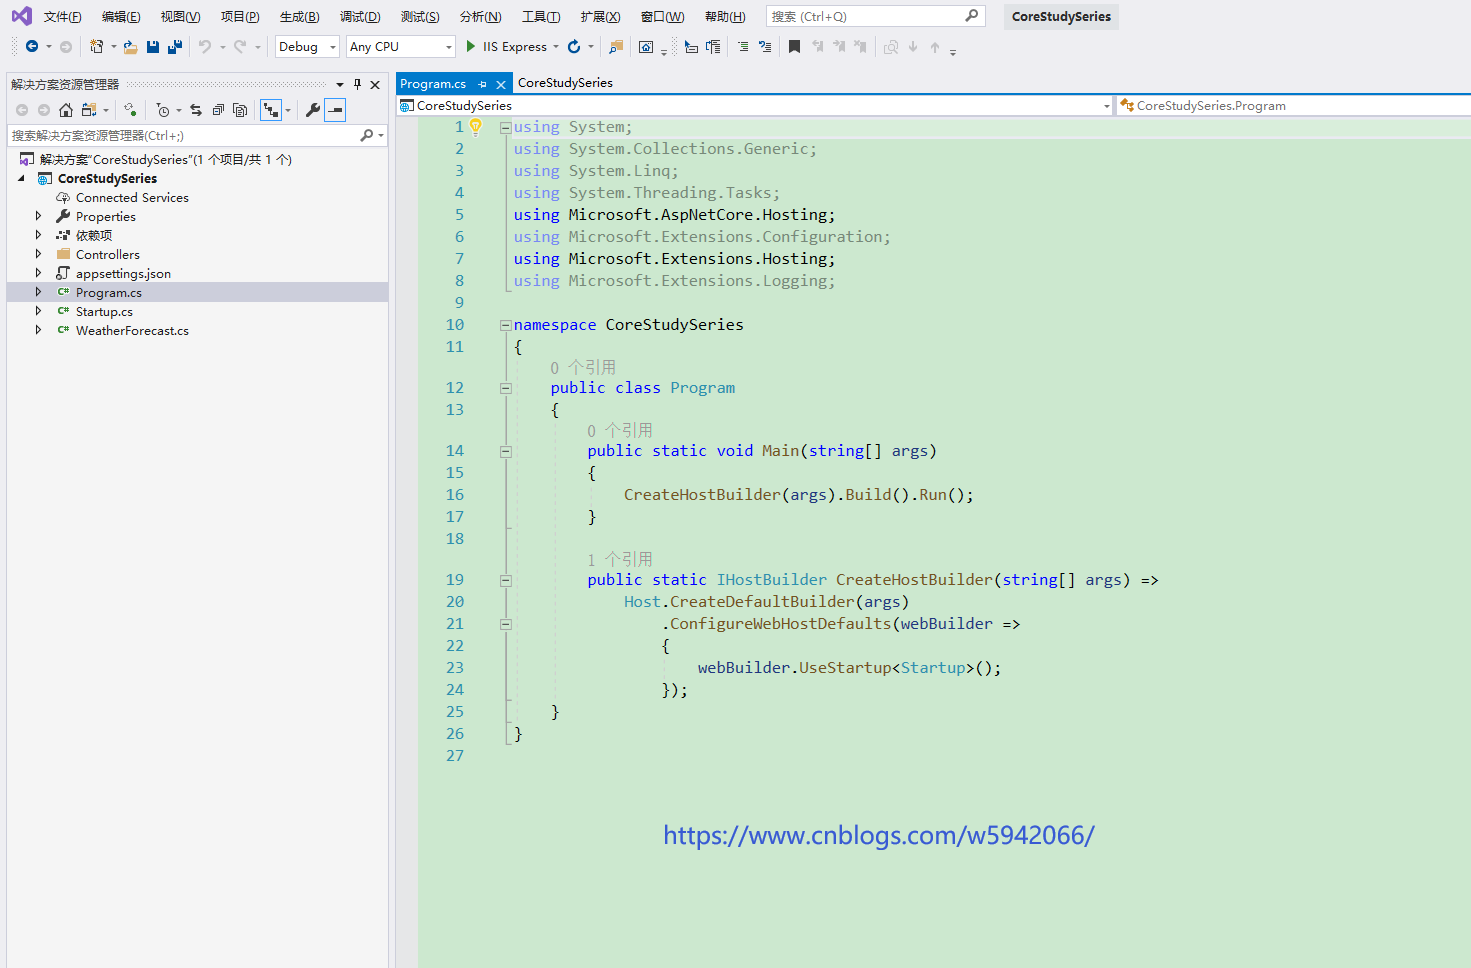Click the Collapse All icon in Solution Explorer
Image resolution: width=1471 pixels, height=968 pixels.
(x=218, y=110)
